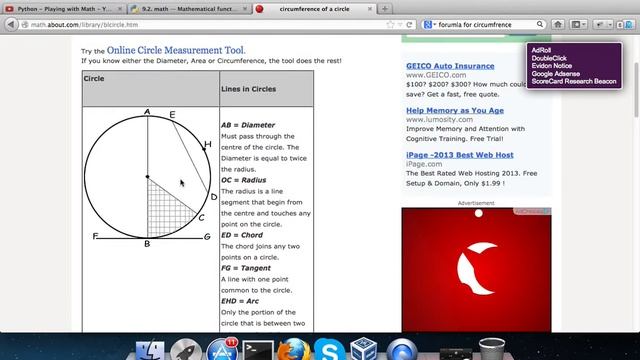Click the 'Circle' table header cell
Screen dimensions: 640x360
pyautogui.click(x=151, y=89)
